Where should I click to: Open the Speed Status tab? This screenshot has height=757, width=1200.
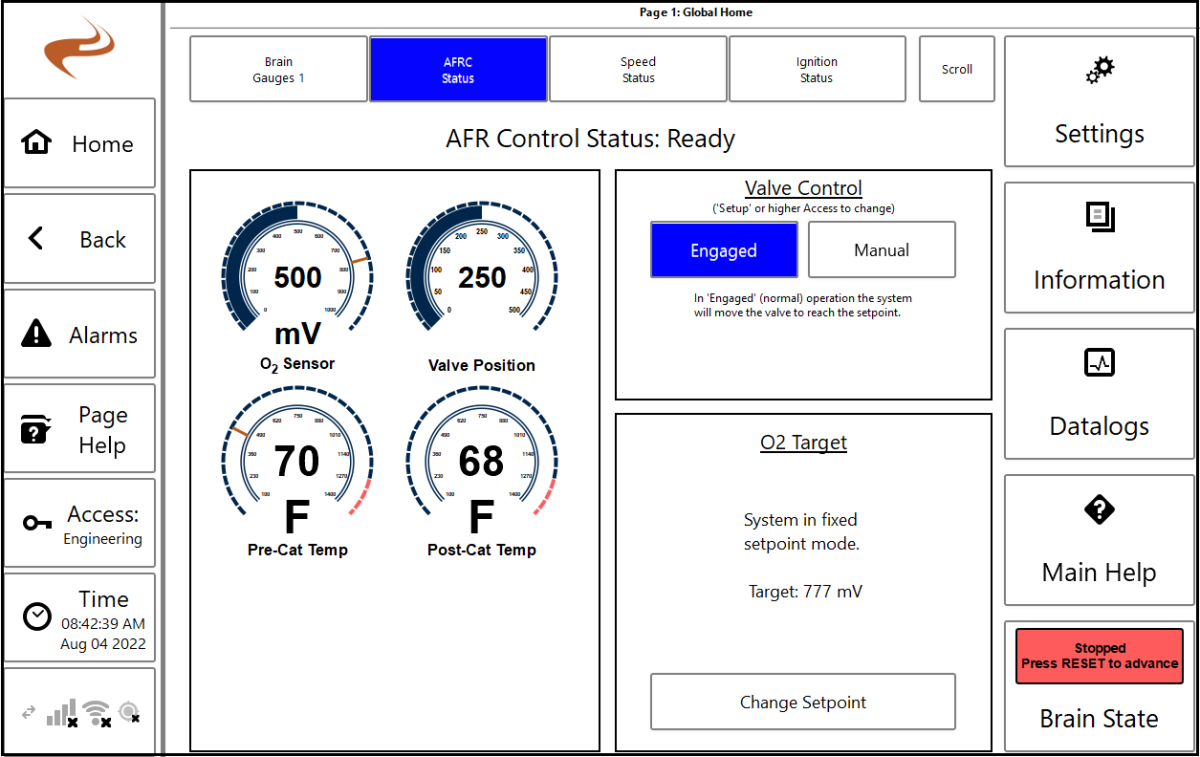(x=637, y=68)
